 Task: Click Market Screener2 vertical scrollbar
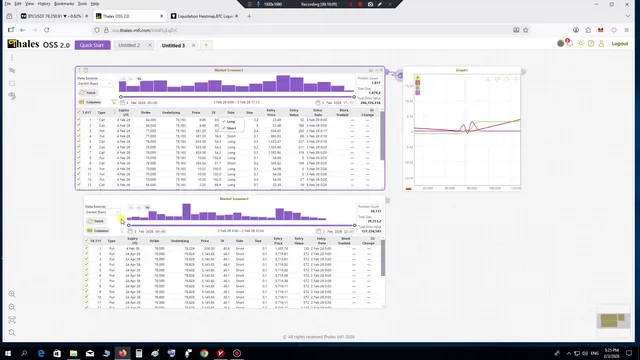tap(383, 258)
